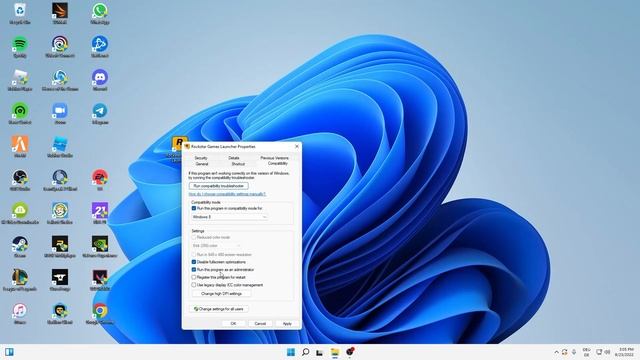Click Run compatibility troubleshooter button

218,186
